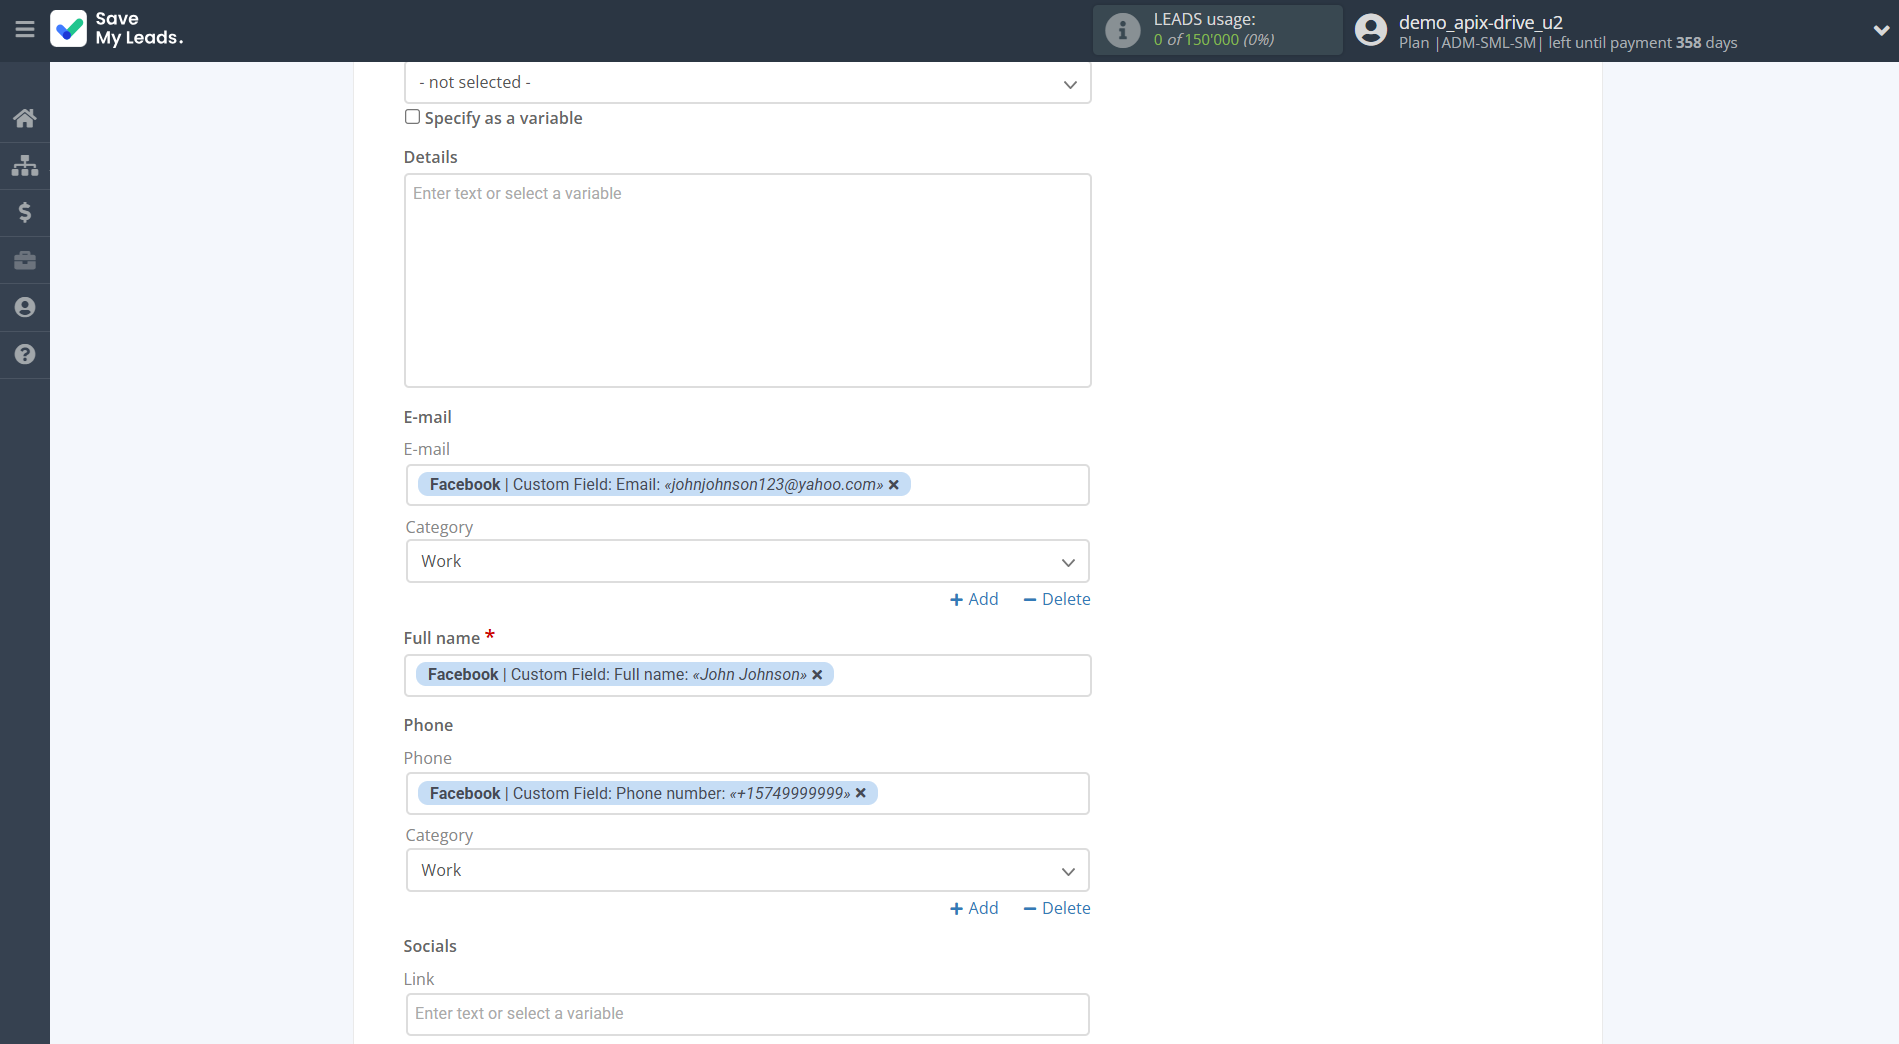Expand the account menu chevron
The width and height of the screenshot is (1899, 1044).
pos(1880,30)
